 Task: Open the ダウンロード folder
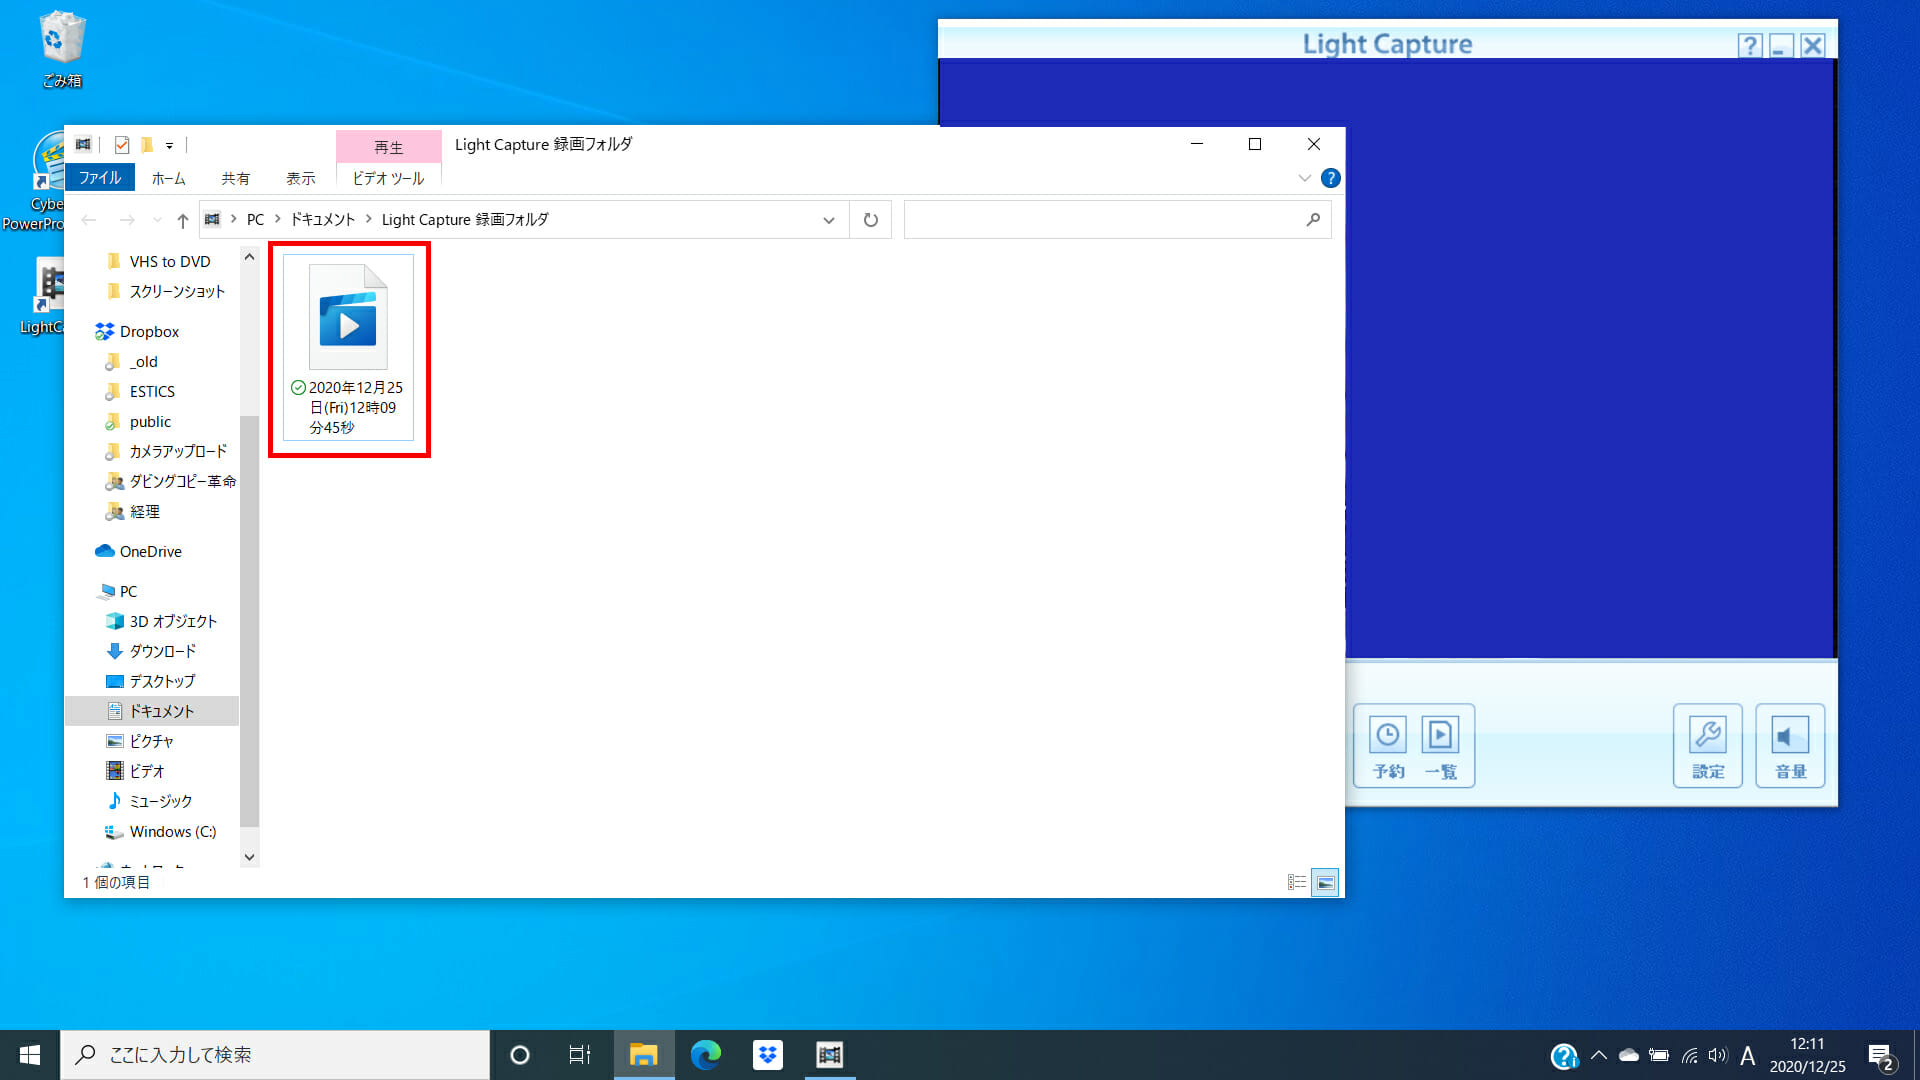click(x=151, y=651)
